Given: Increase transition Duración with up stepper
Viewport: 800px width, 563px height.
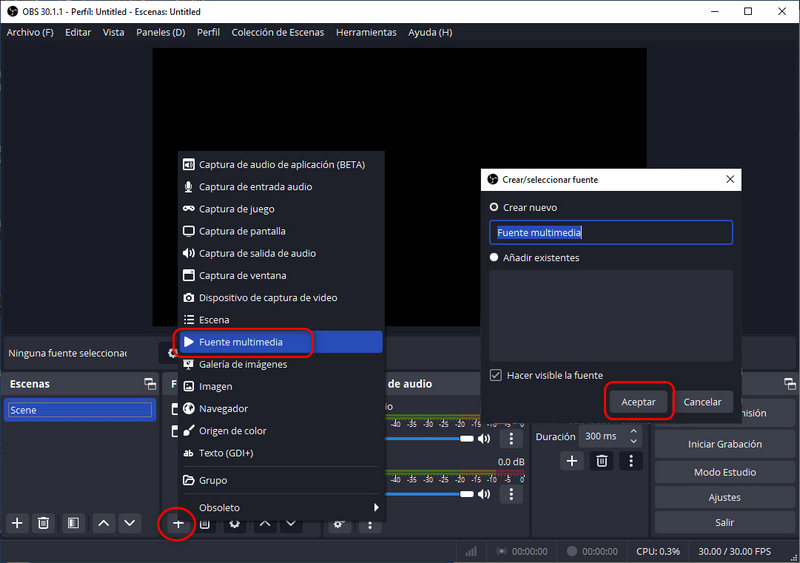Looking at the screenshot, I should click(x=634, y=432).
